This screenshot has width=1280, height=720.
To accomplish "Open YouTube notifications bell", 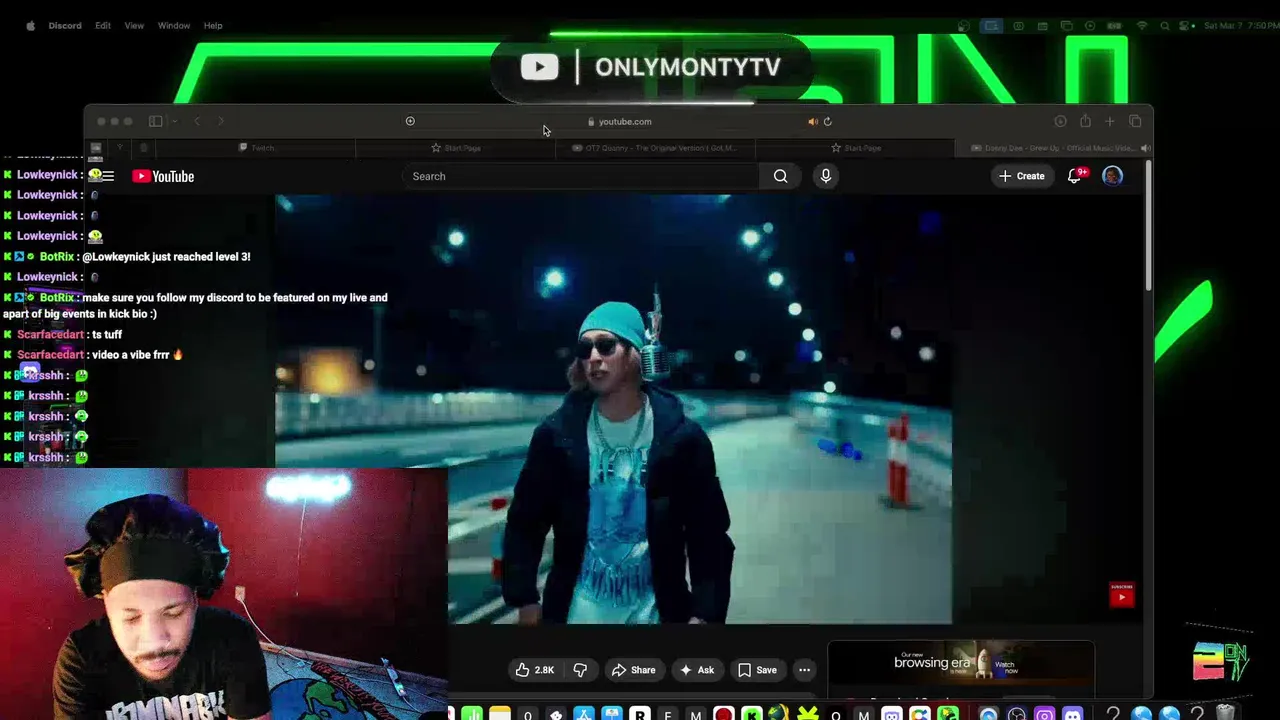I will (1075, 176).
